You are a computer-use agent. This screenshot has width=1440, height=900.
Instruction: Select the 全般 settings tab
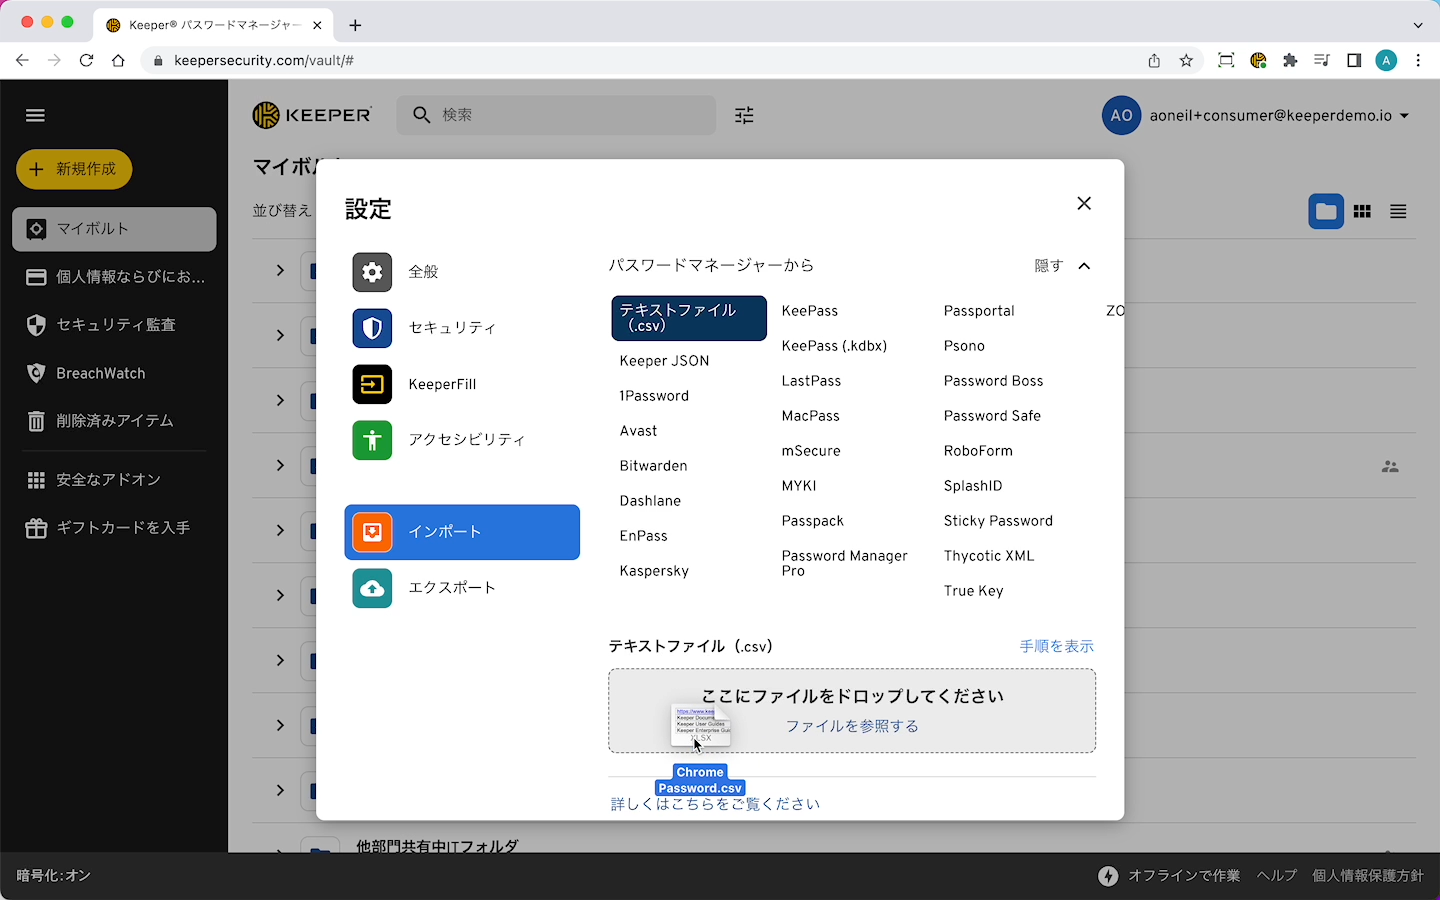(423, 272)
